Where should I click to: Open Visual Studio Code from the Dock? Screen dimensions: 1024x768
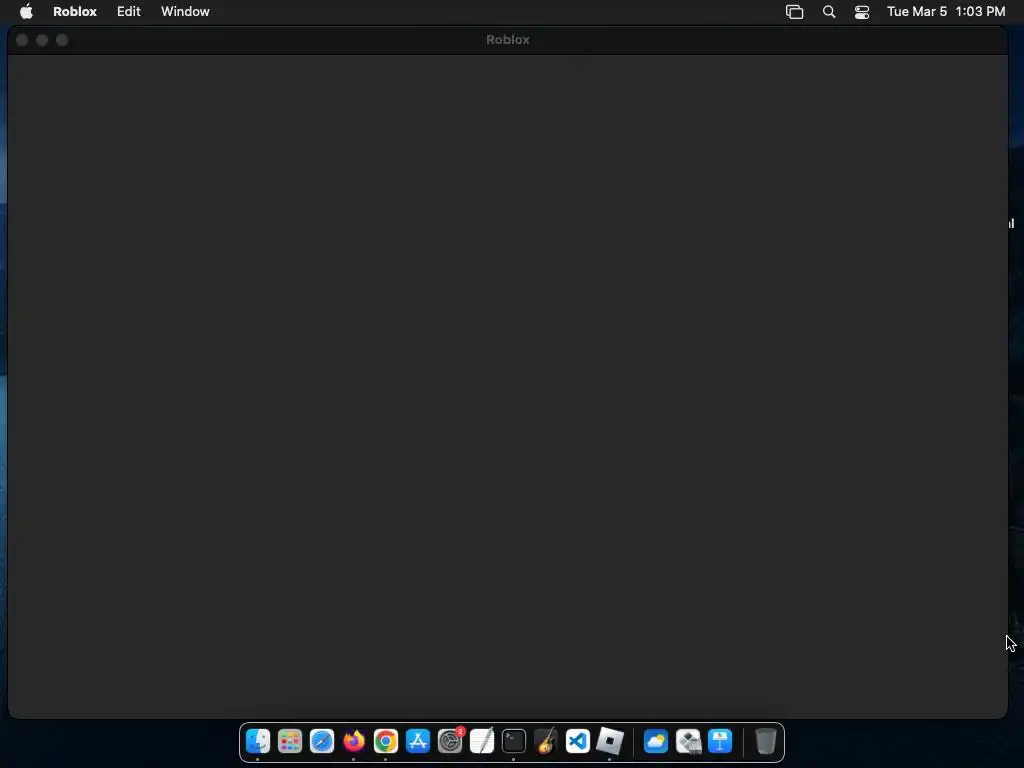578,741
